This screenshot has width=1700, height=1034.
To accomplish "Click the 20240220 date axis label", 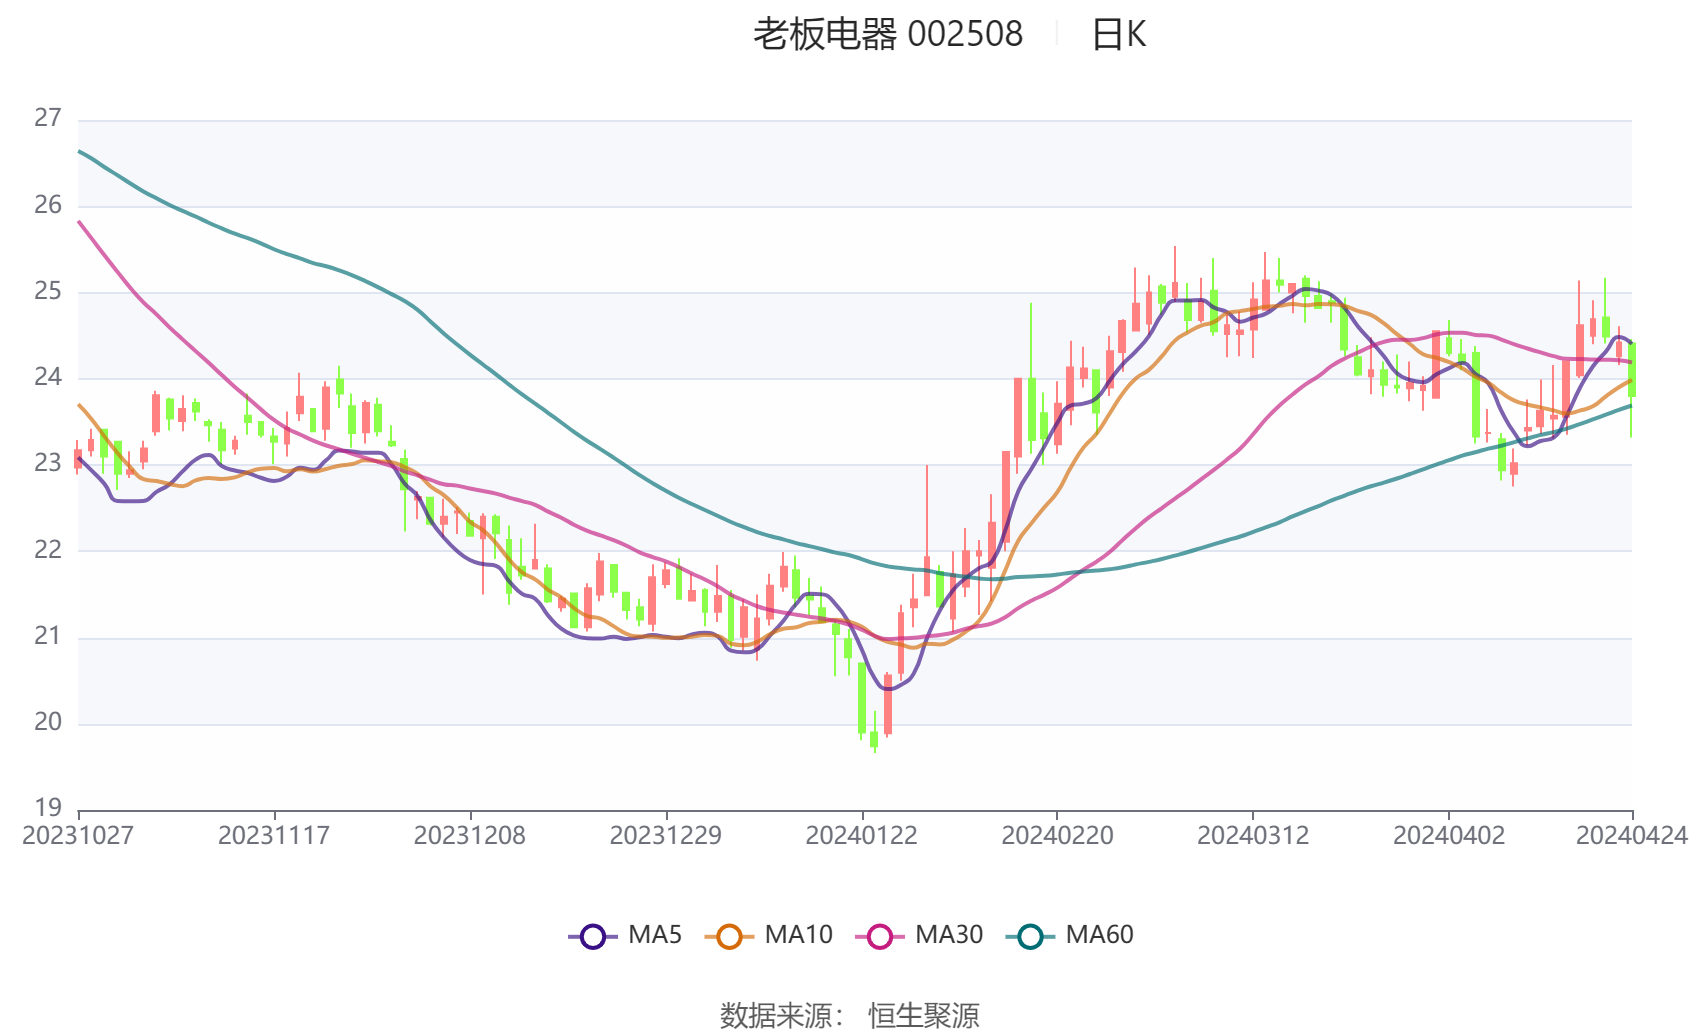I will (1057, 835).
